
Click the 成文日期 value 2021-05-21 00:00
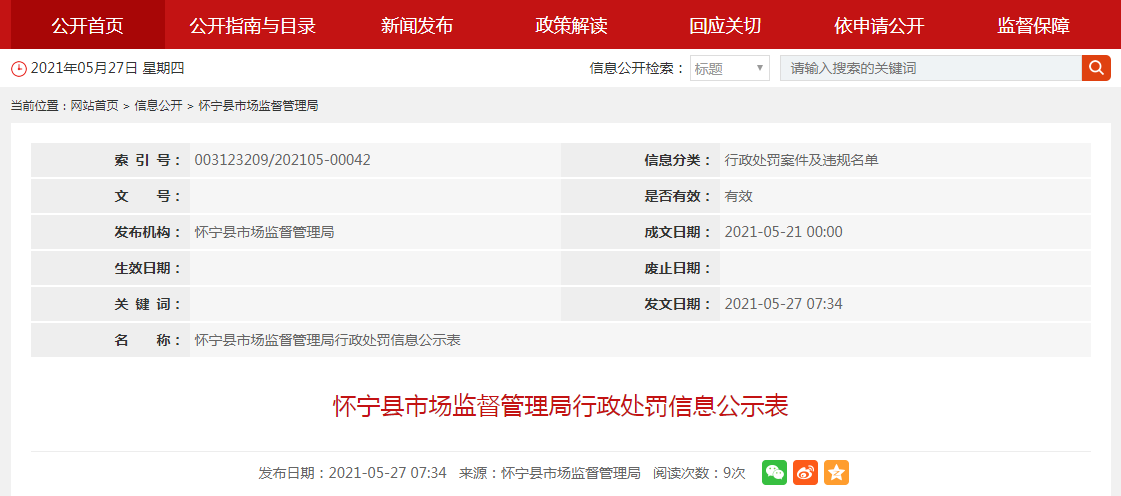(x=784, y=232)
